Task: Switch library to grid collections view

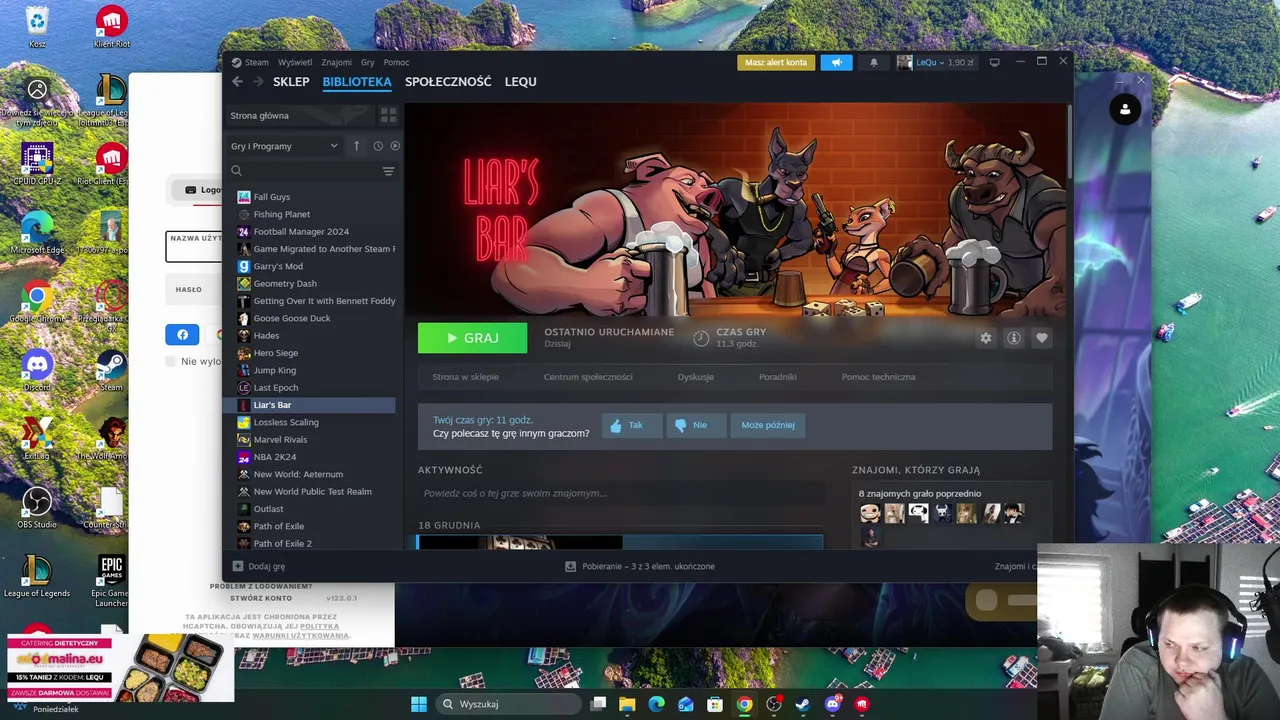Action: pos(388,115)
